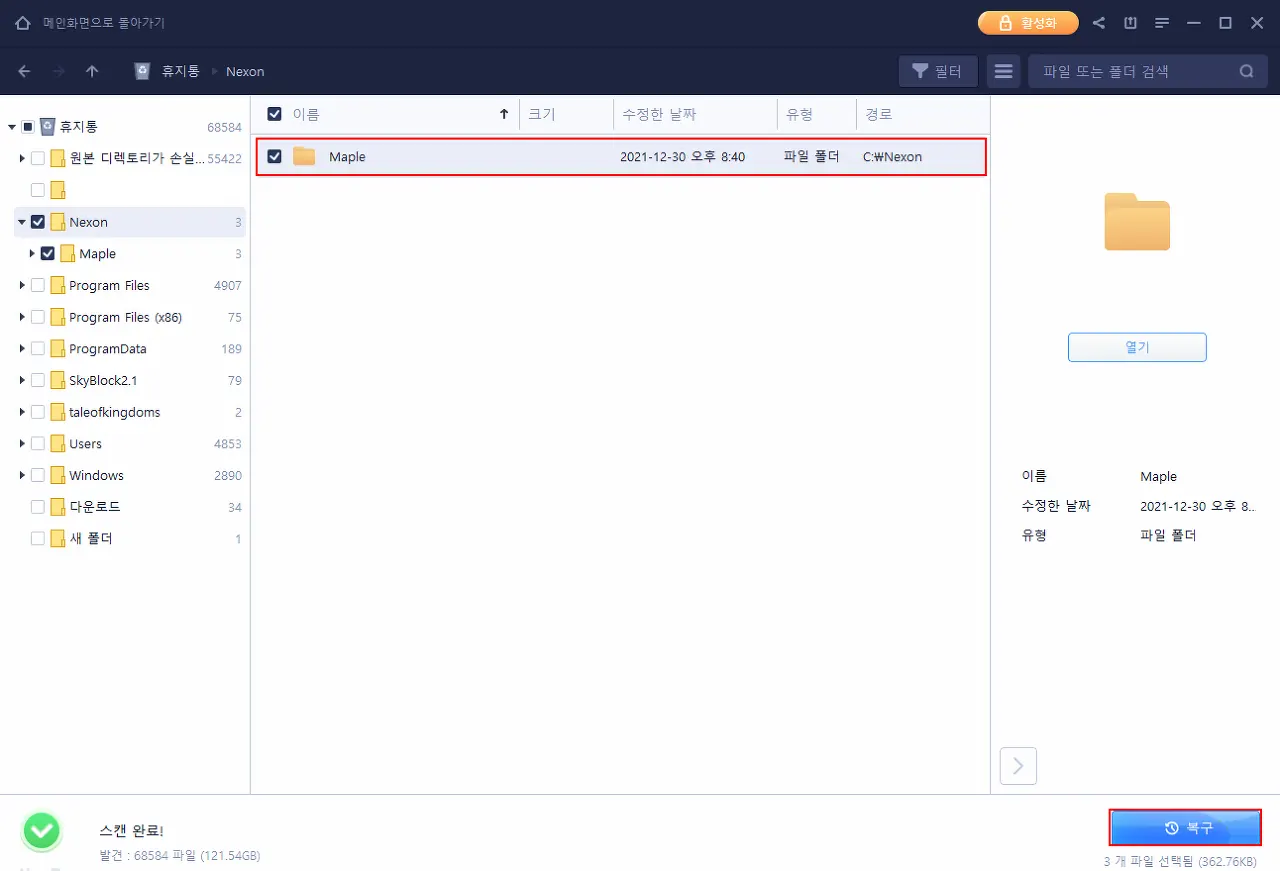This screenshot has height=871, width=1280.
Task: Expand the 원본 디렉토리가 손실 node
Action: tap(22, 158)
